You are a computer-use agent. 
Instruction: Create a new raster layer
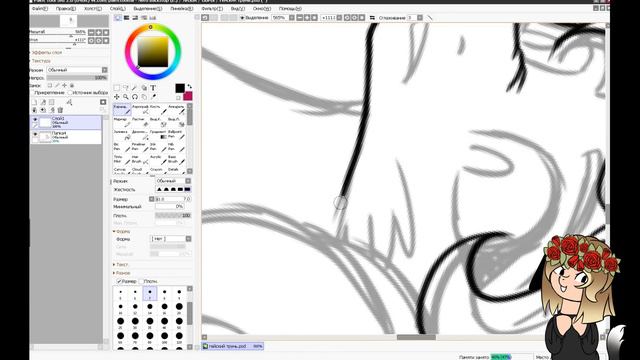click(34, 102)
